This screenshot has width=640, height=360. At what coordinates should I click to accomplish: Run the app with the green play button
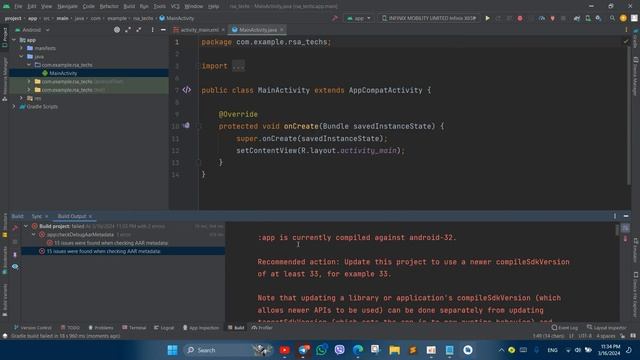tap(487, 18)
